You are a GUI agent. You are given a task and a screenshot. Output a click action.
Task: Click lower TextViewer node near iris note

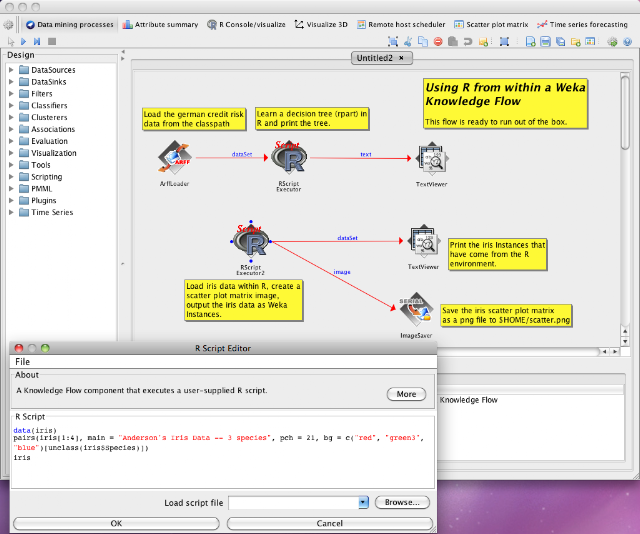pos(424,241)
